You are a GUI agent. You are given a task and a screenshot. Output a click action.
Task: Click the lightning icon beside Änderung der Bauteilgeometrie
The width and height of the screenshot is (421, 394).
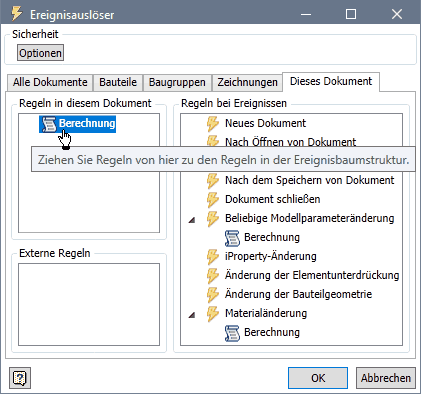[x=213, y=295]
